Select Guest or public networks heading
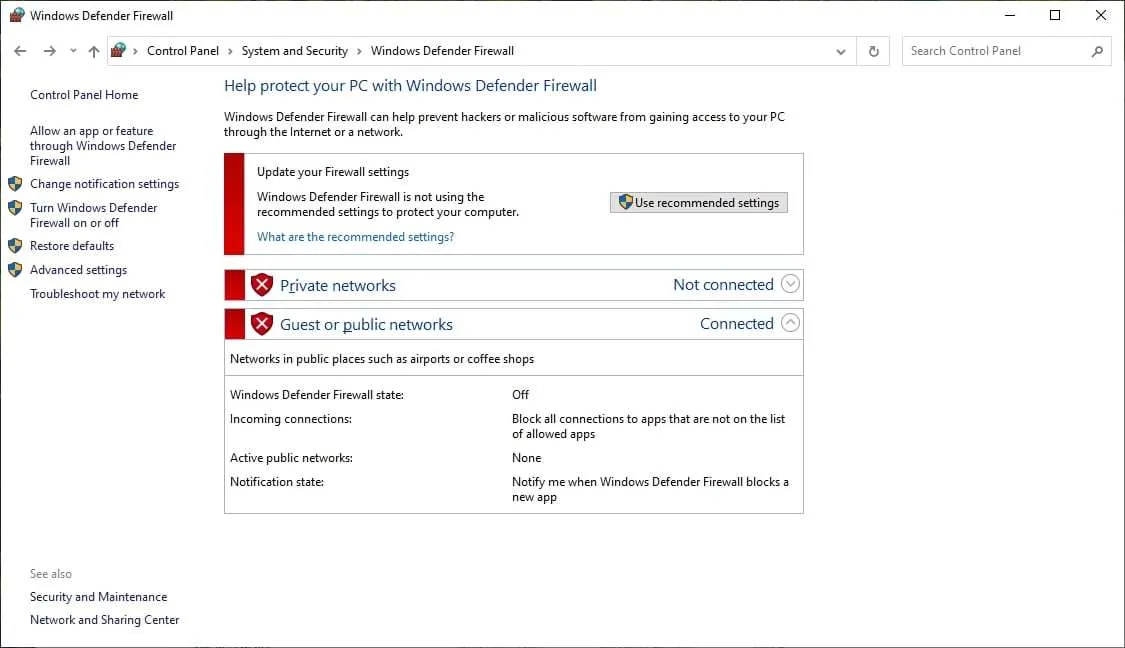The width and height of the screenshot is (1125, 648). click(367, 324)
